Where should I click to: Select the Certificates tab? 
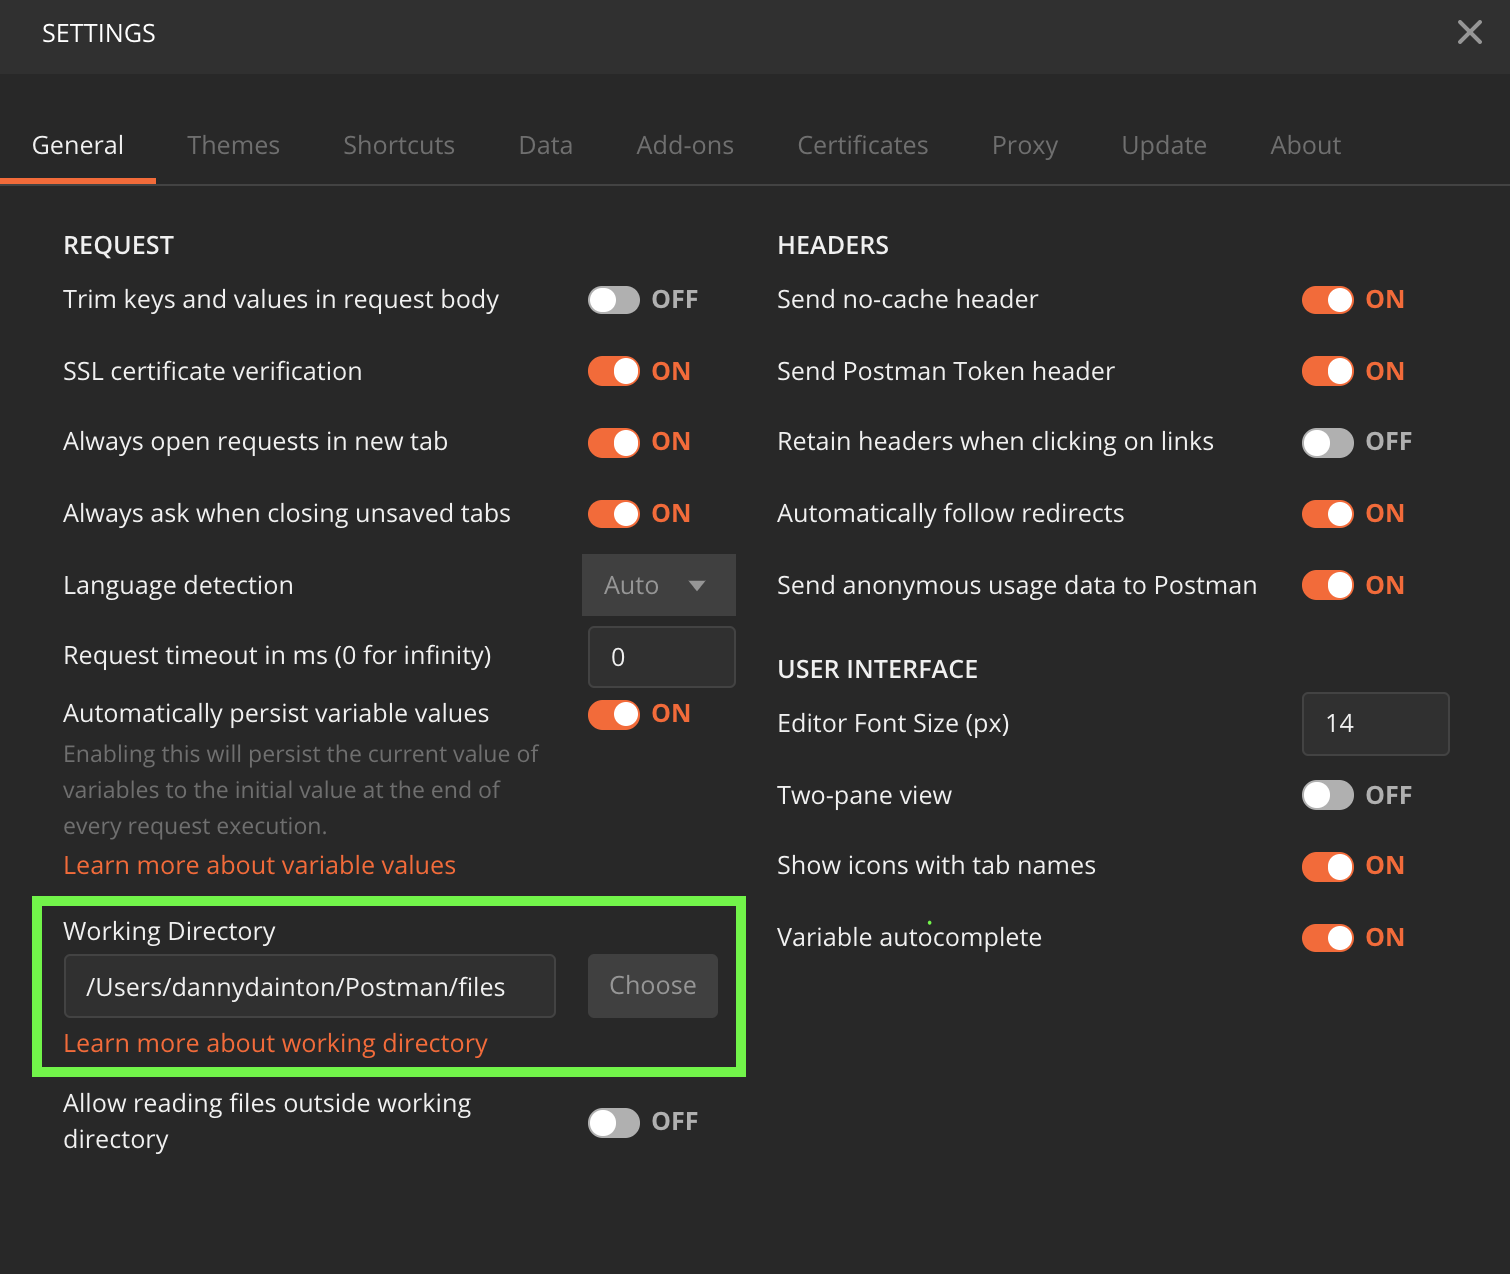pyautogui.click(x=863, y=145)
